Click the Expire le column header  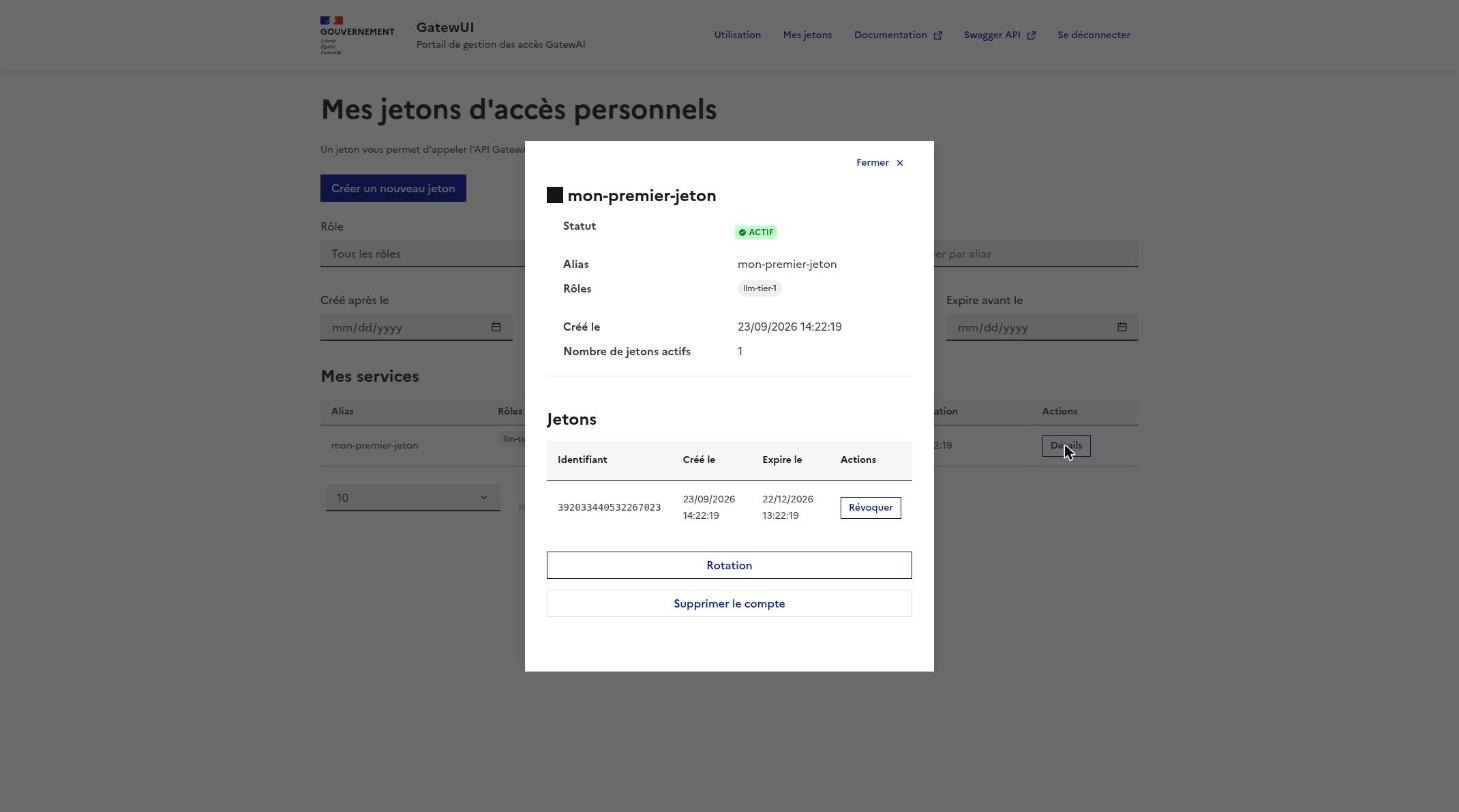(782, 460)
